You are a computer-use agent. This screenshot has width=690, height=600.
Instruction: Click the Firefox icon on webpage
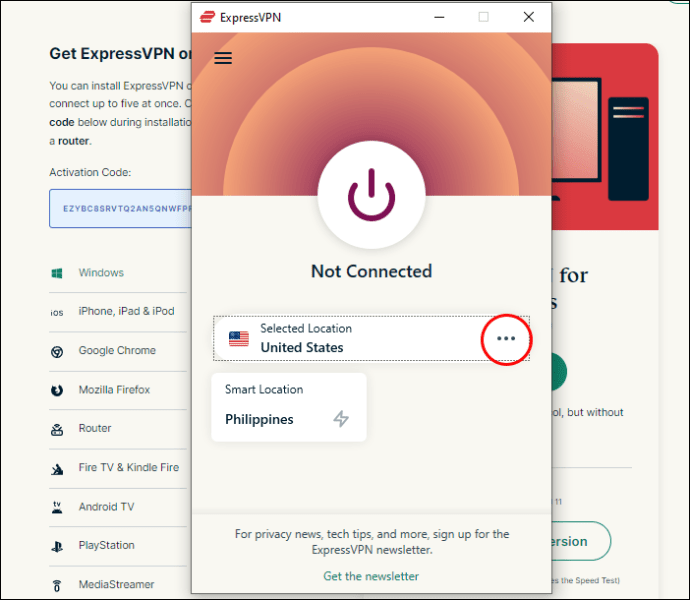[x=57, y=390]
